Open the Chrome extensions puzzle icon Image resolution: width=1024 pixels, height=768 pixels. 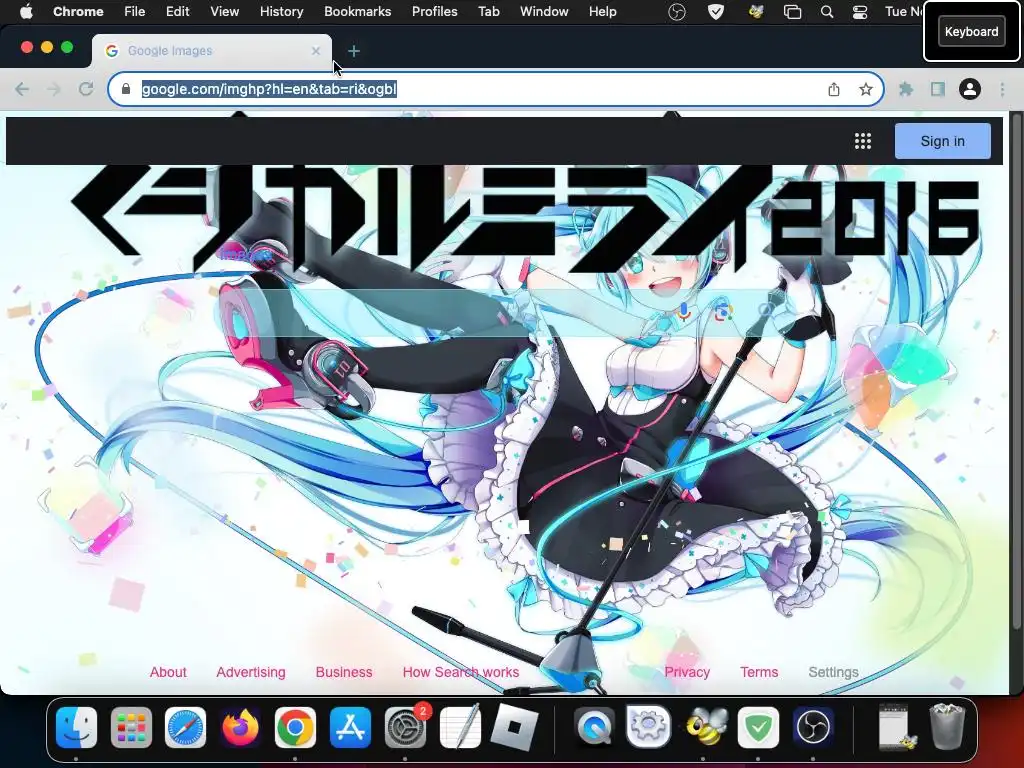pyautogui.click(x=906, y=89)
